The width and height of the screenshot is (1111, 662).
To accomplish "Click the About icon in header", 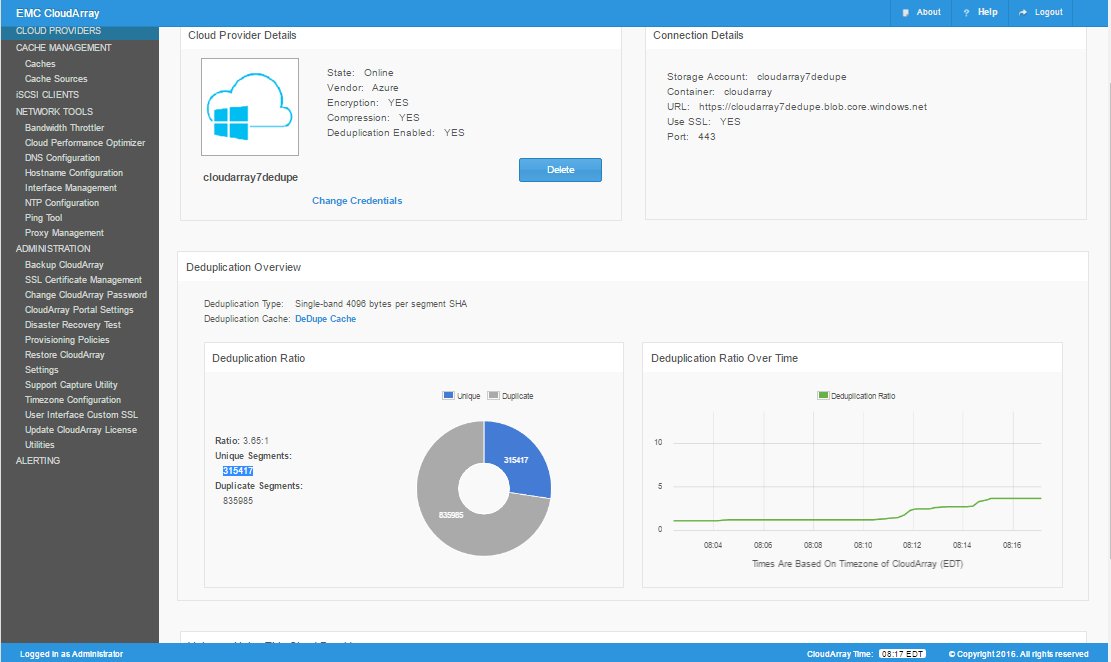I will coord(906,13).
